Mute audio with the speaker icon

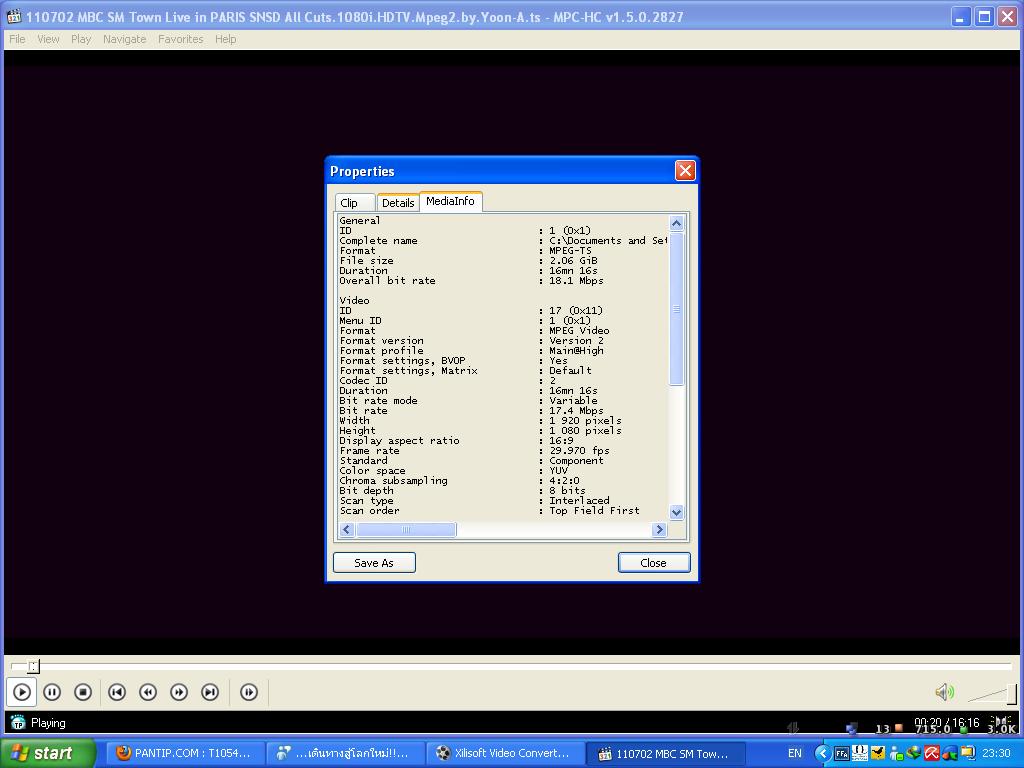click(x=944, y=692)
